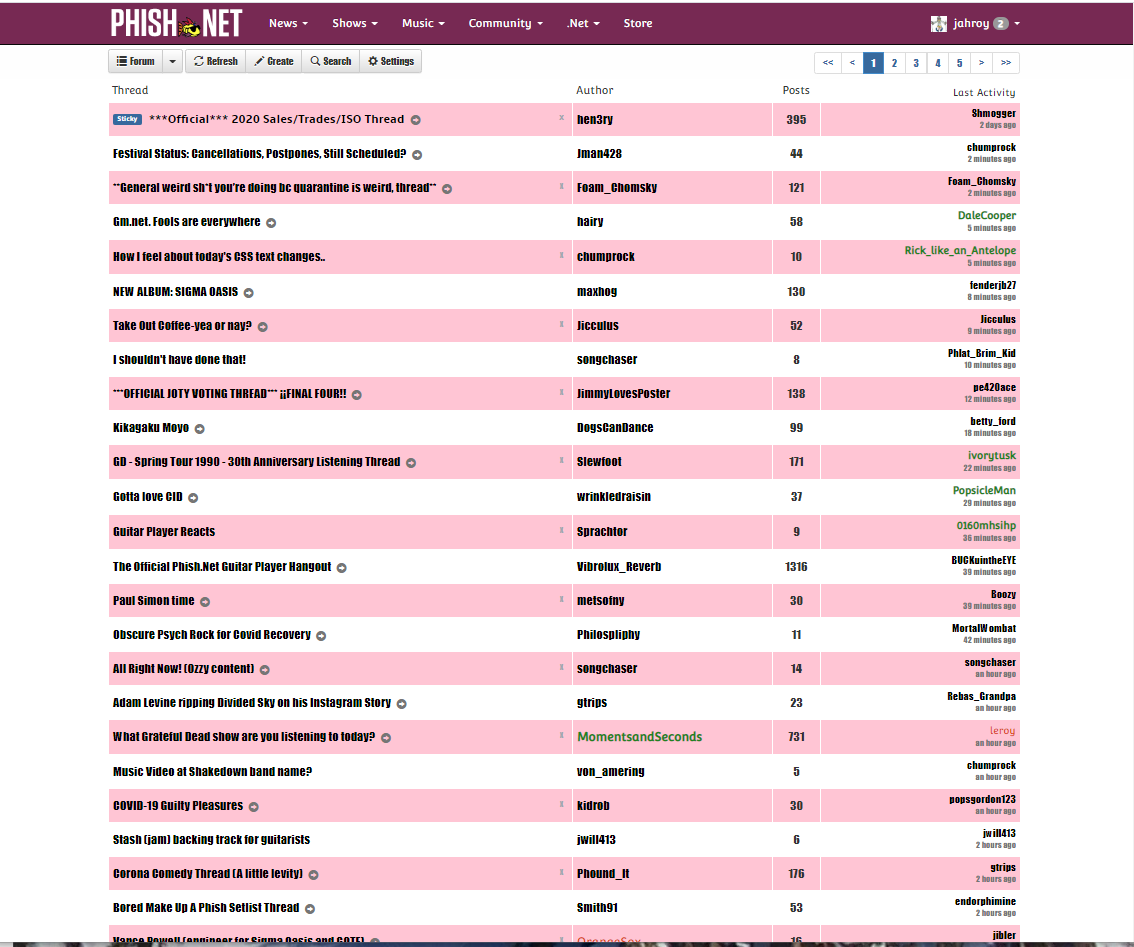The image size is (1134, 947).
Task: Click the small x on Guitar Player Reacts row
Action: point(561,529)
